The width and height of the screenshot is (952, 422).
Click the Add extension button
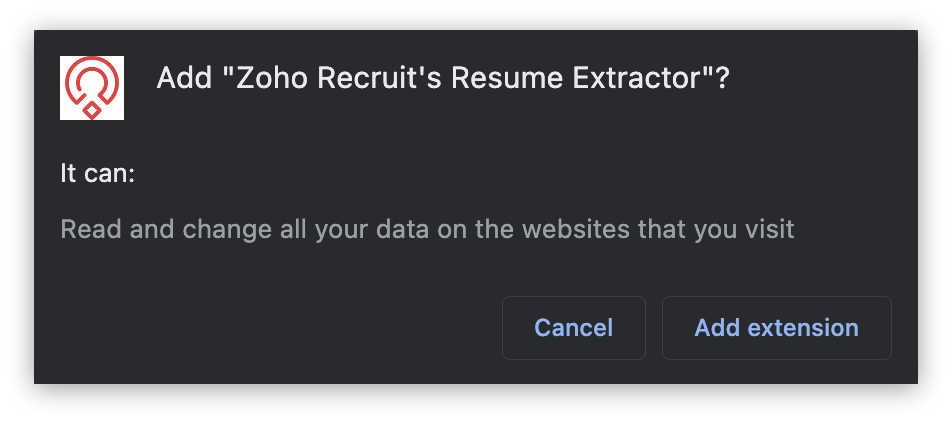click(776, 327)
